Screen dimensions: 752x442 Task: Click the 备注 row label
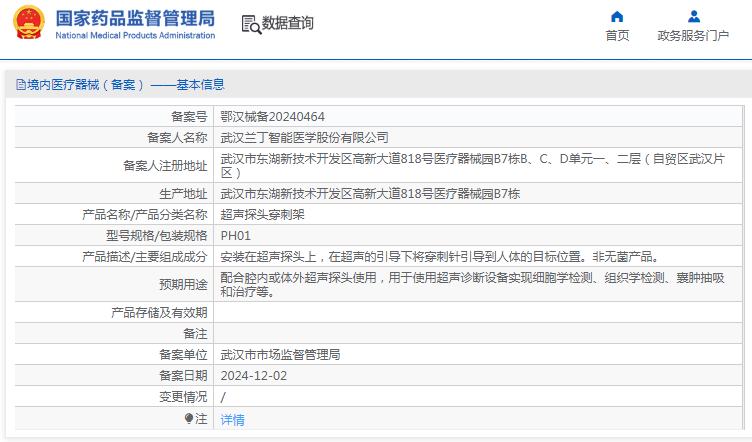(195, 334)
